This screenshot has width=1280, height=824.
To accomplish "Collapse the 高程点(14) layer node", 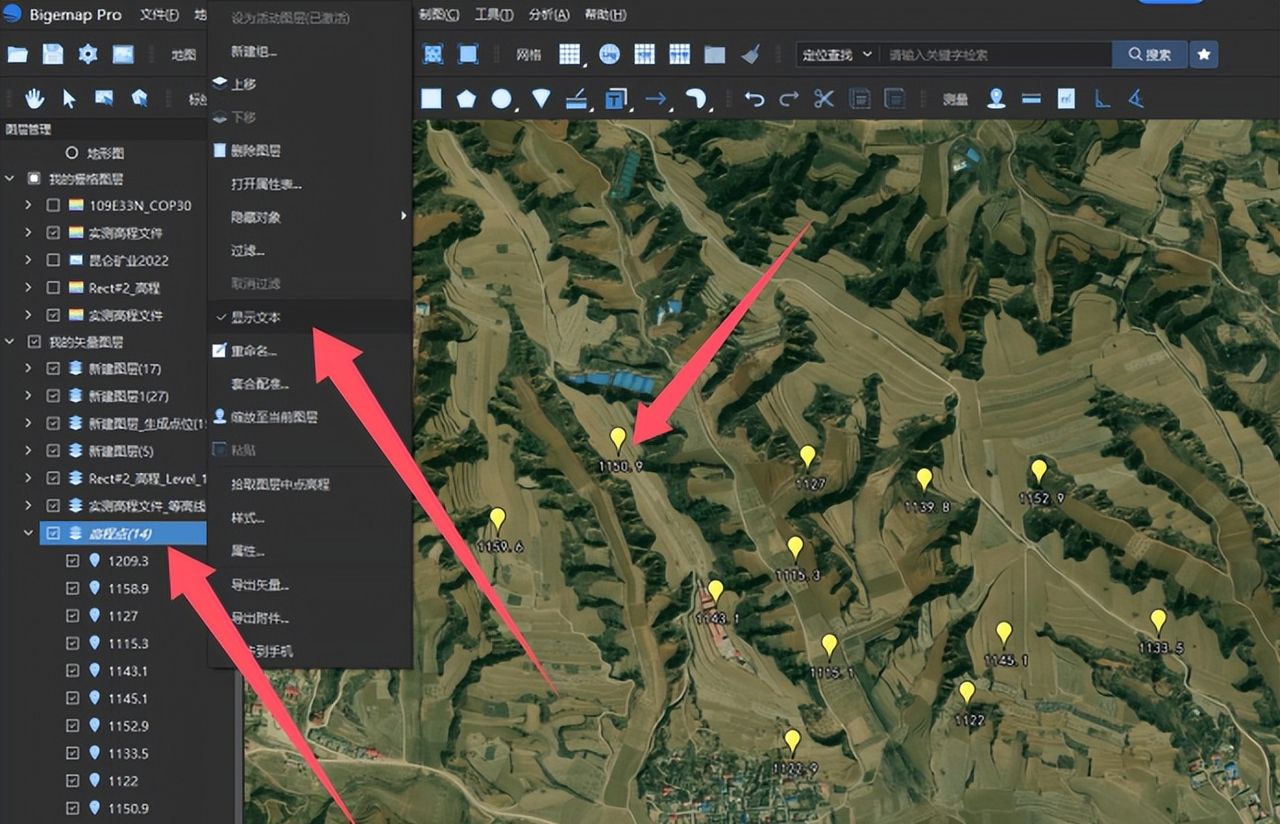I will coord(29,534).
